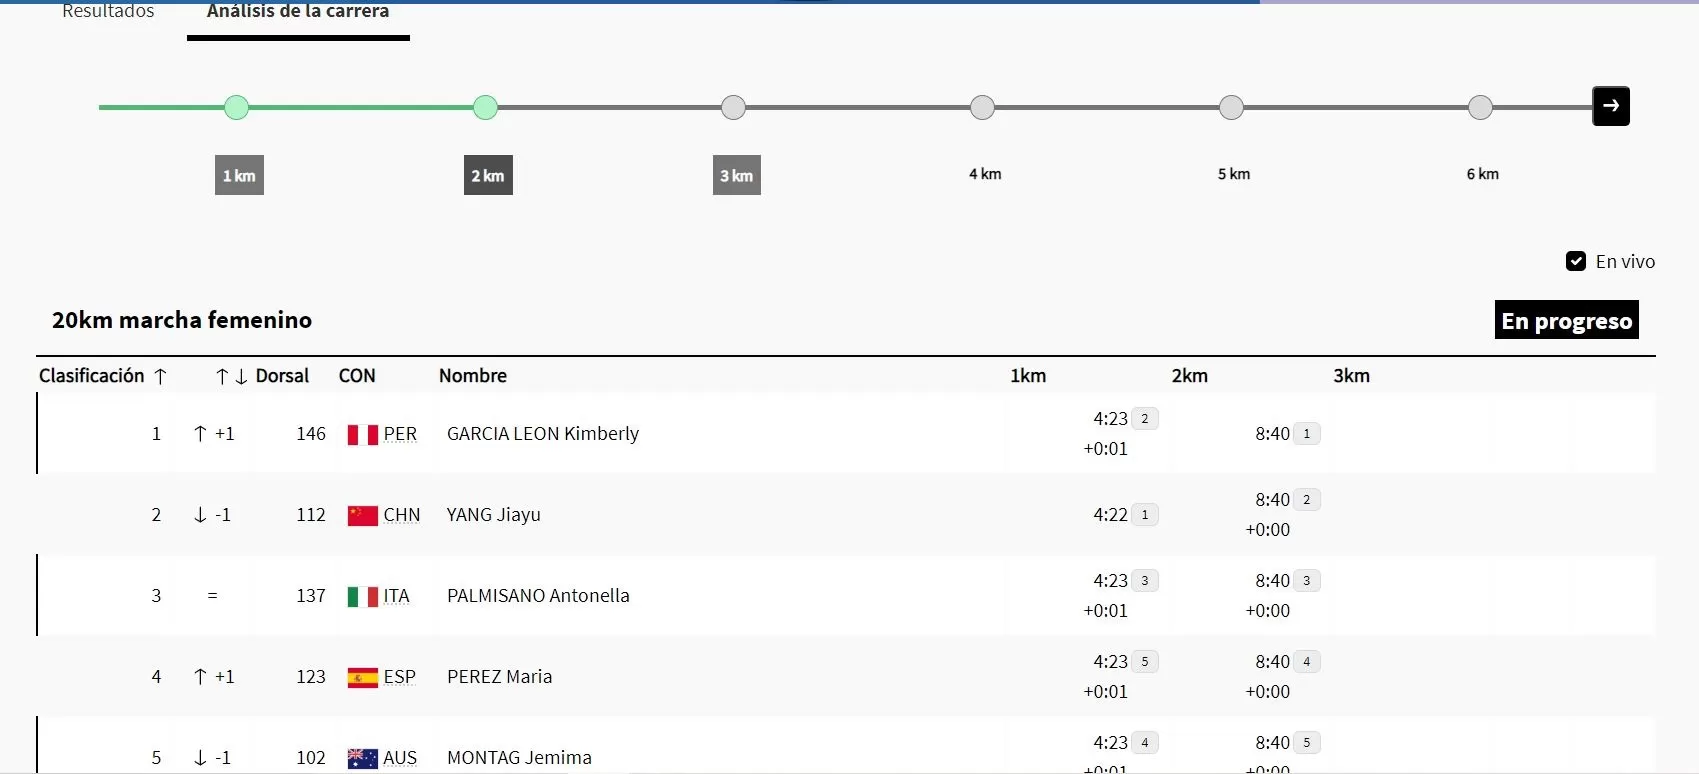This screenshot has height=774, width=1699.
Task: Open athlete YANG Jiayu
Action: [494, 515]
